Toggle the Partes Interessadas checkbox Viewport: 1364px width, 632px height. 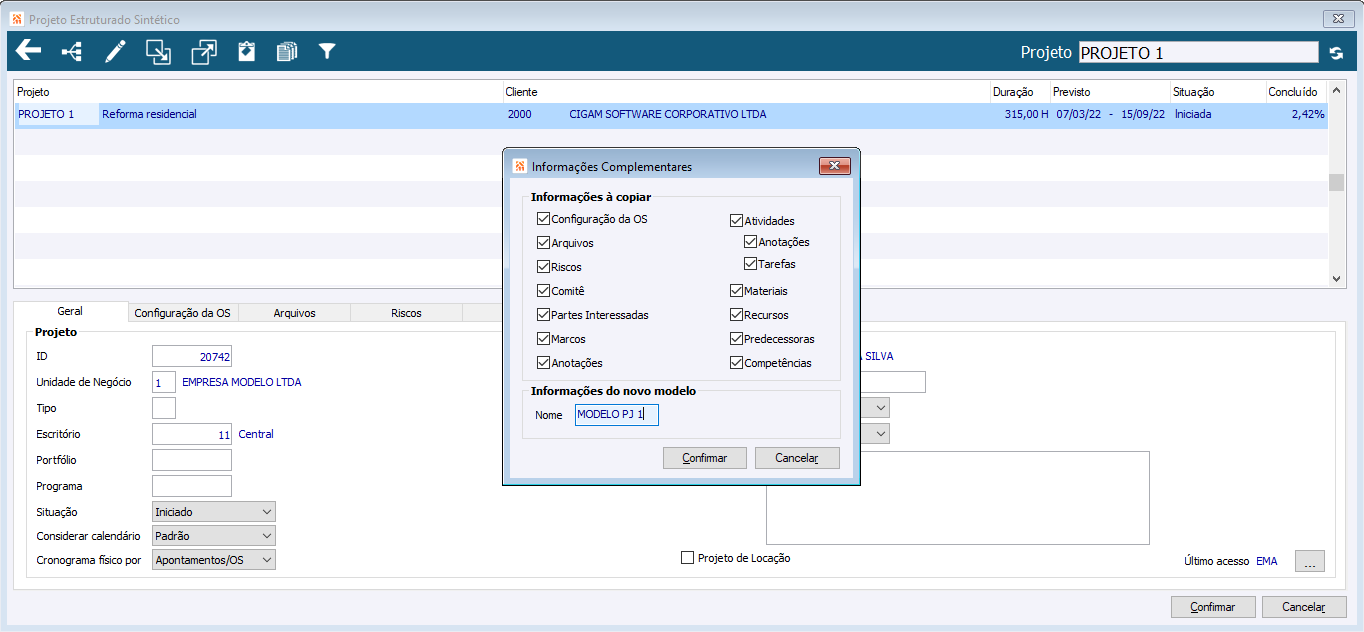pos(543,314)
